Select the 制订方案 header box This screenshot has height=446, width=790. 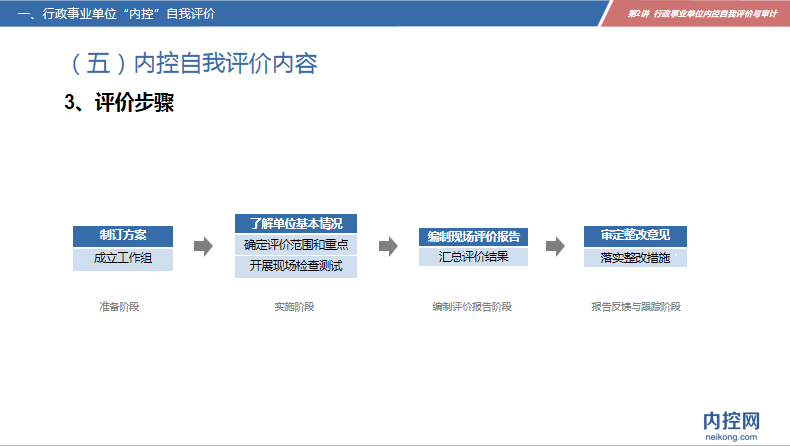point(123,236)
